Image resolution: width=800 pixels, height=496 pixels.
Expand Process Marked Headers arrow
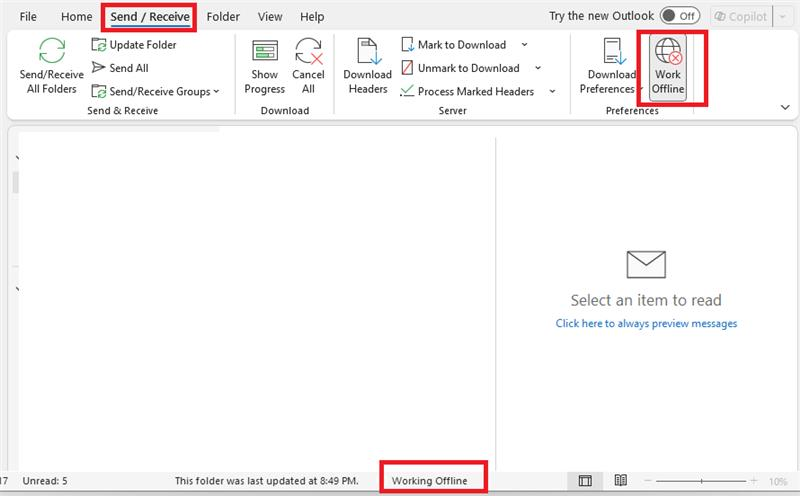point(552,91)
